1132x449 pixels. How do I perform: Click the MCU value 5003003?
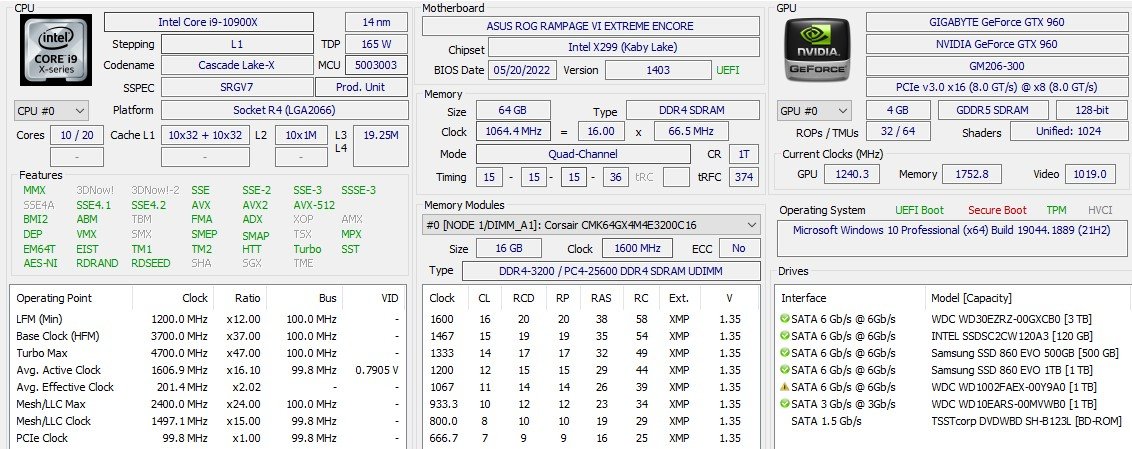click(376, 65)
